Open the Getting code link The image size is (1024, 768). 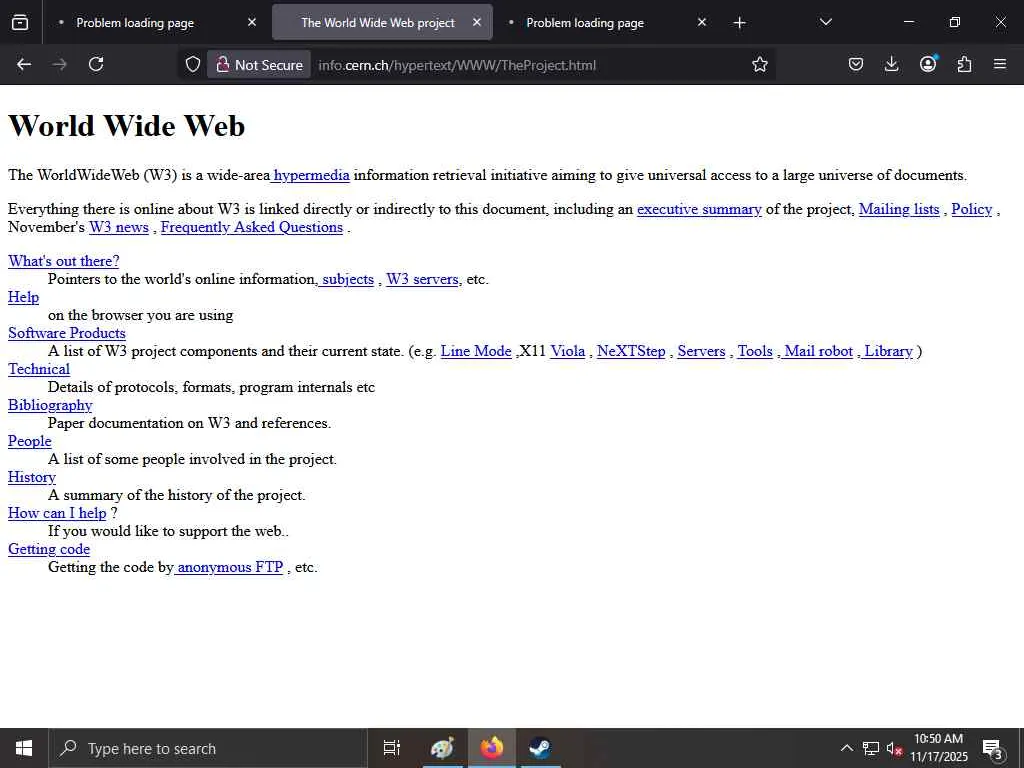click(x=49, y=549)
